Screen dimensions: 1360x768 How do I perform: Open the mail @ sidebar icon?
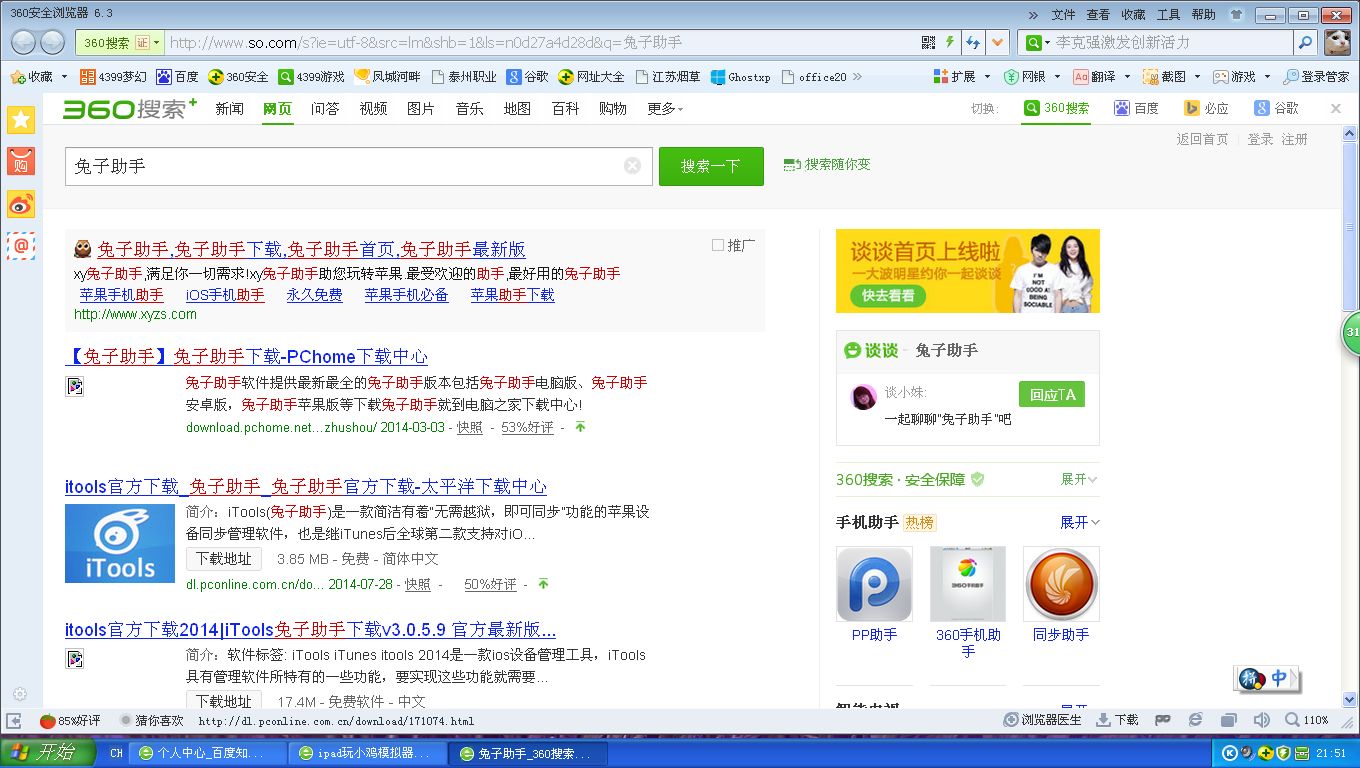click(x=21, y=245)
